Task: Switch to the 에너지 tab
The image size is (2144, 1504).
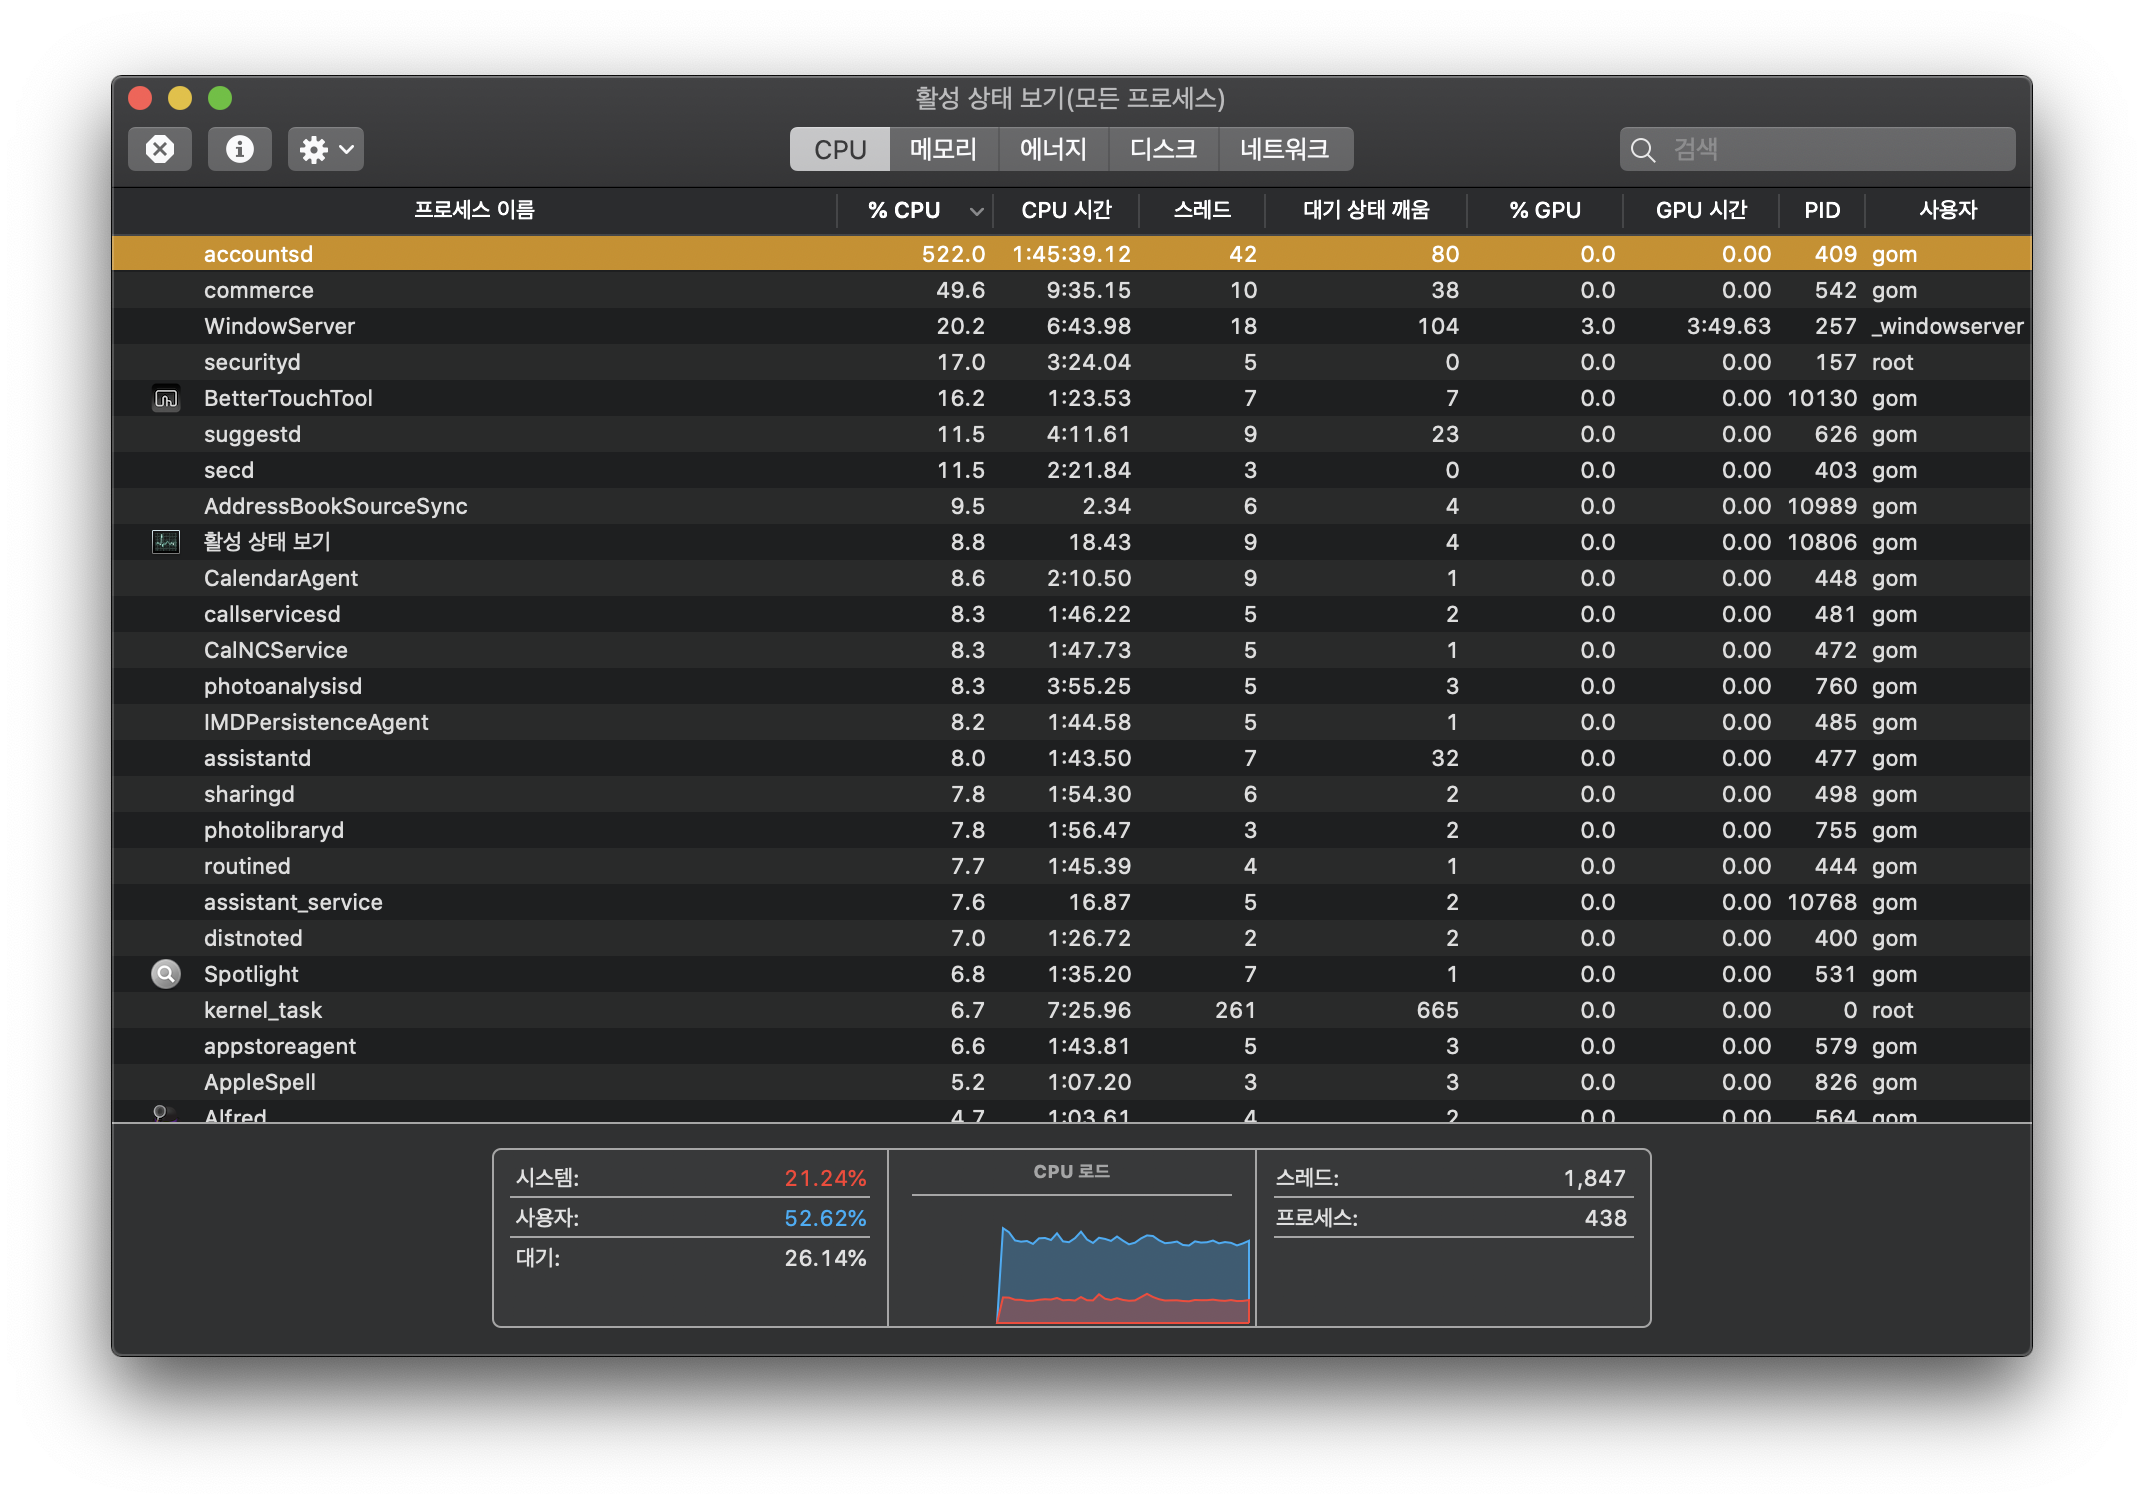Action: pos(1053,149)
